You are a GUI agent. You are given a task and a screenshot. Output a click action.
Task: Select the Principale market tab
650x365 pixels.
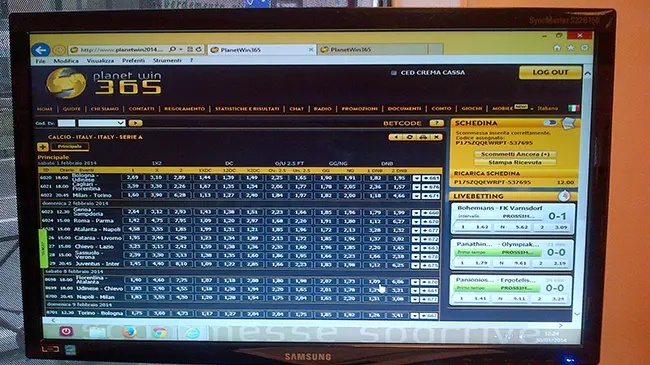[x=70, y=146]
